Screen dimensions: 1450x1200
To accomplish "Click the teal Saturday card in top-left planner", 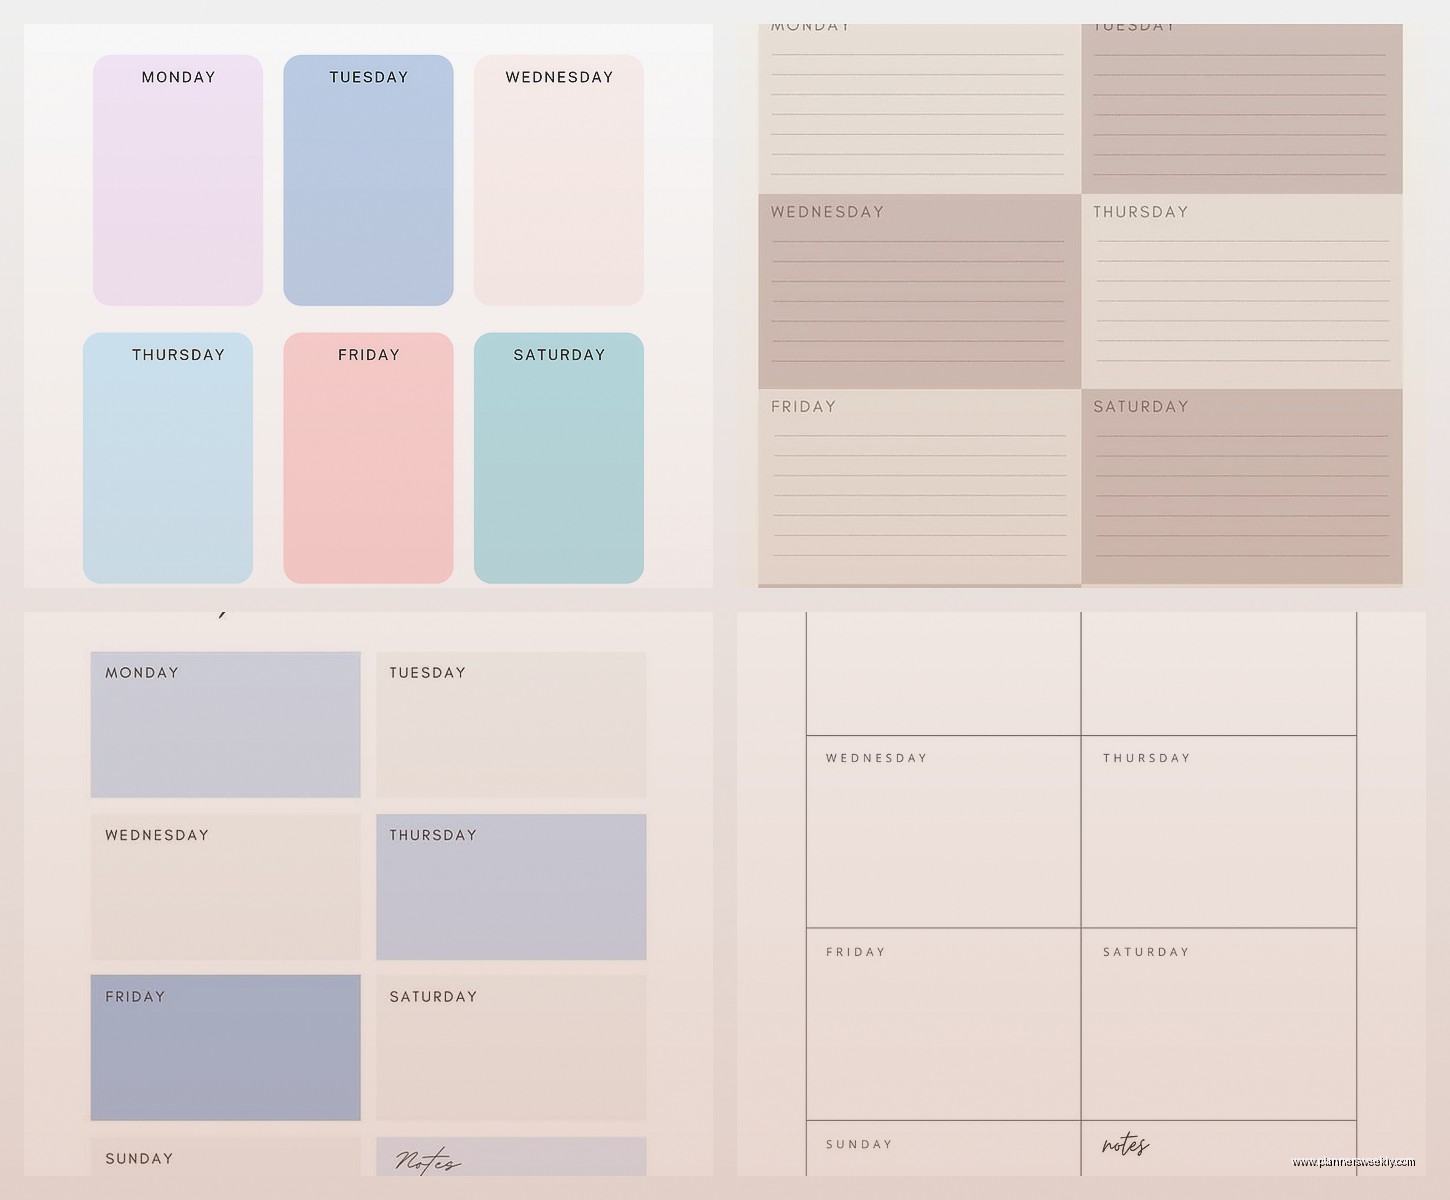I will [x=558, y=458].
